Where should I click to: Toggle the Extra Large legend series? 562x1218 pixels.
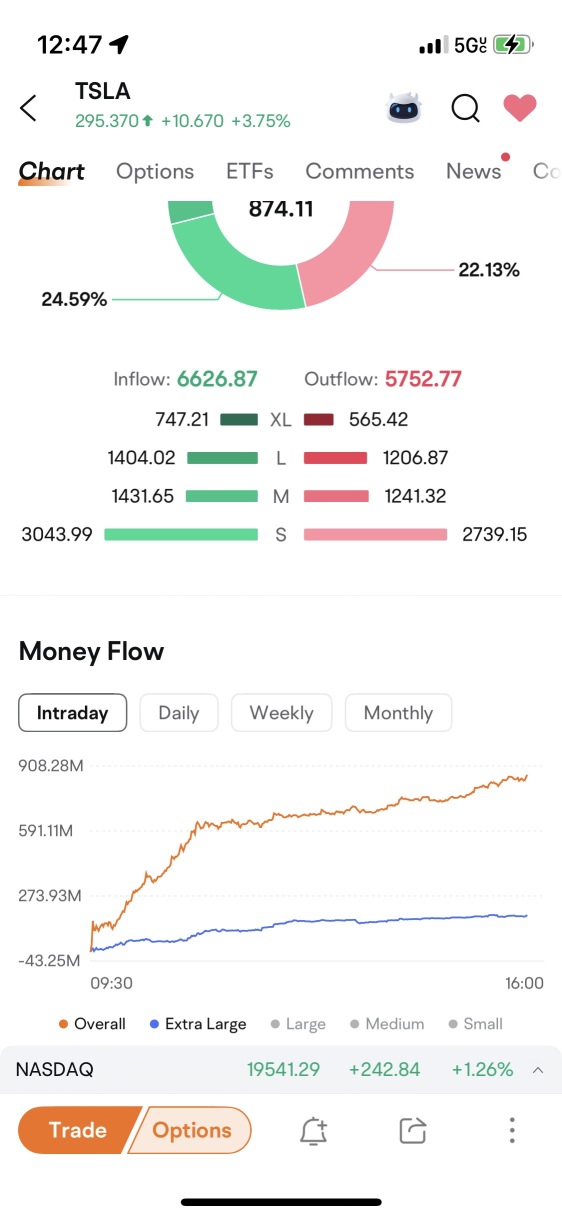[197, 1024]
